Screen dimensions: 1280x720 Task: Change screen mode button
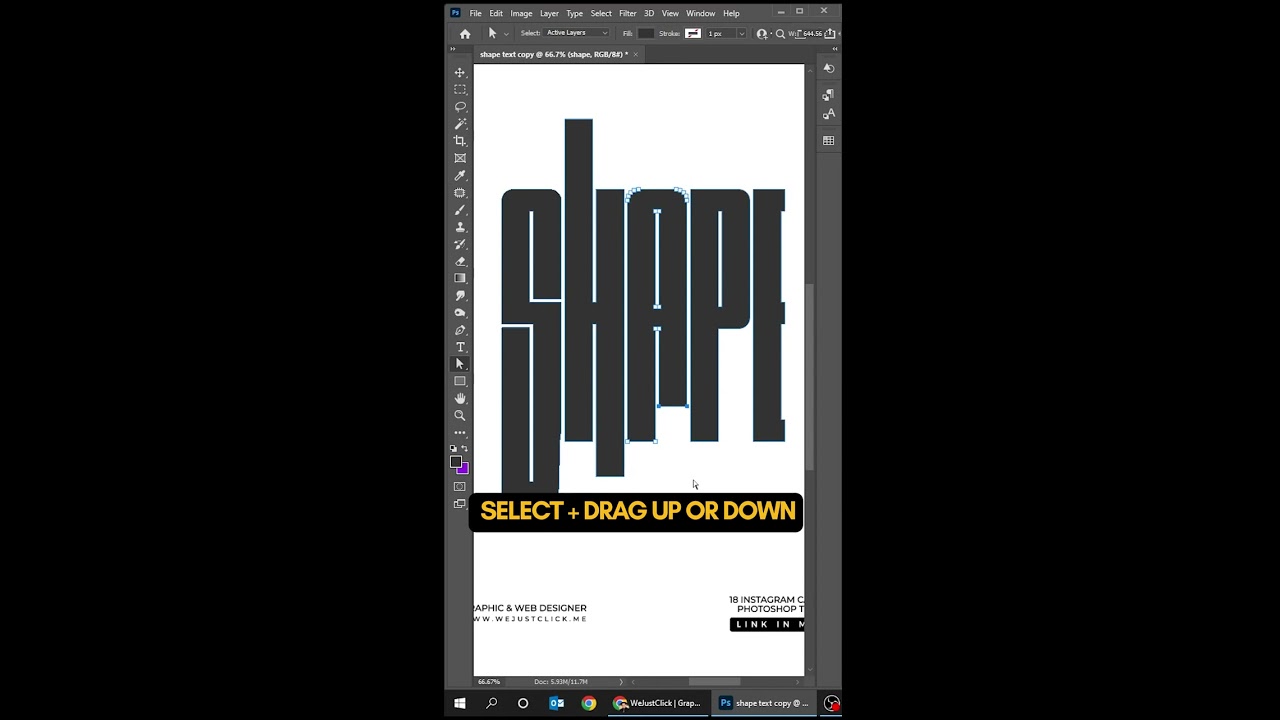point(460,505)
